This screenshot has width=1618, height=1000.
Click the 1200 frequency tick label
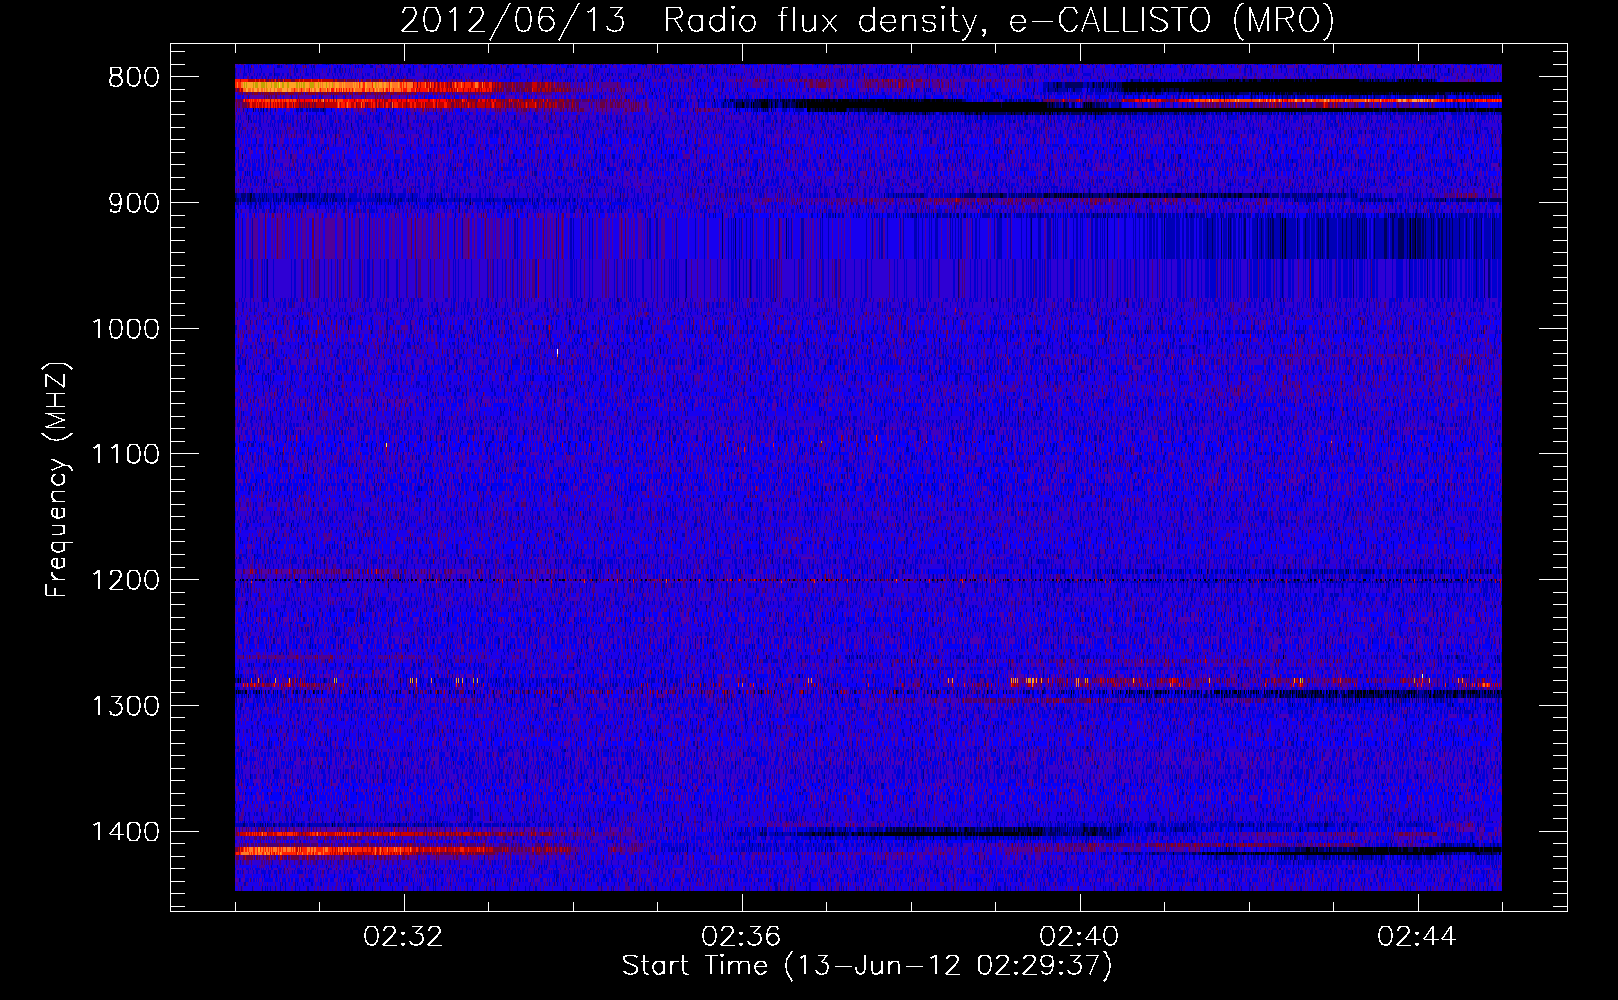[126, 581]
